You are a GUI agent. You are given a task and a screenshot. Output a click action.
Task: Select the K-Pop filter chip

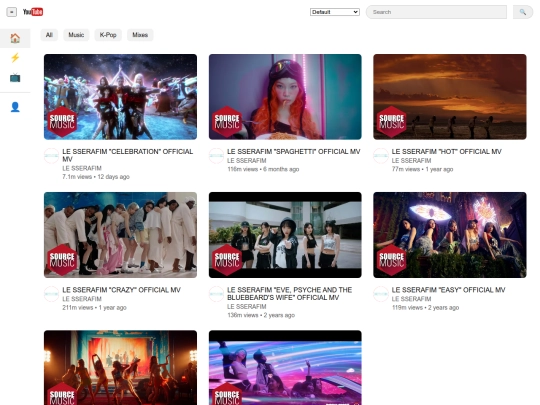coord(108,35)
